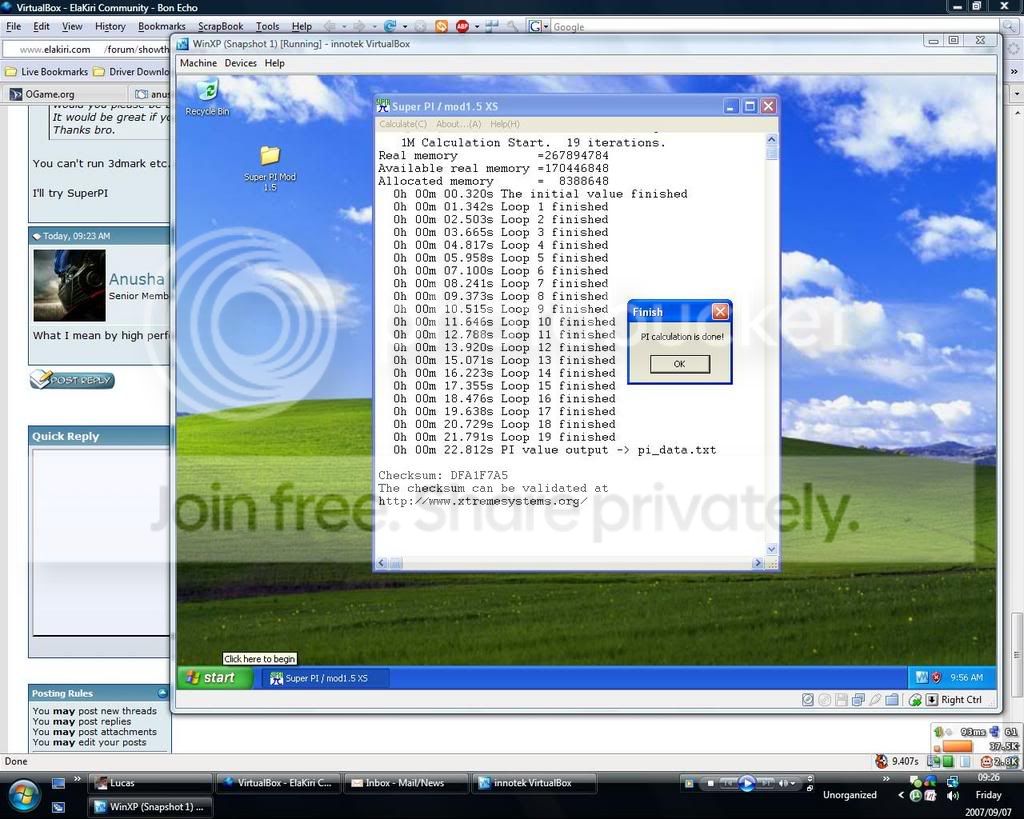Open the Calculate(C) menu in Super PI
This screenshot has width=1024, height=819.
402,124
